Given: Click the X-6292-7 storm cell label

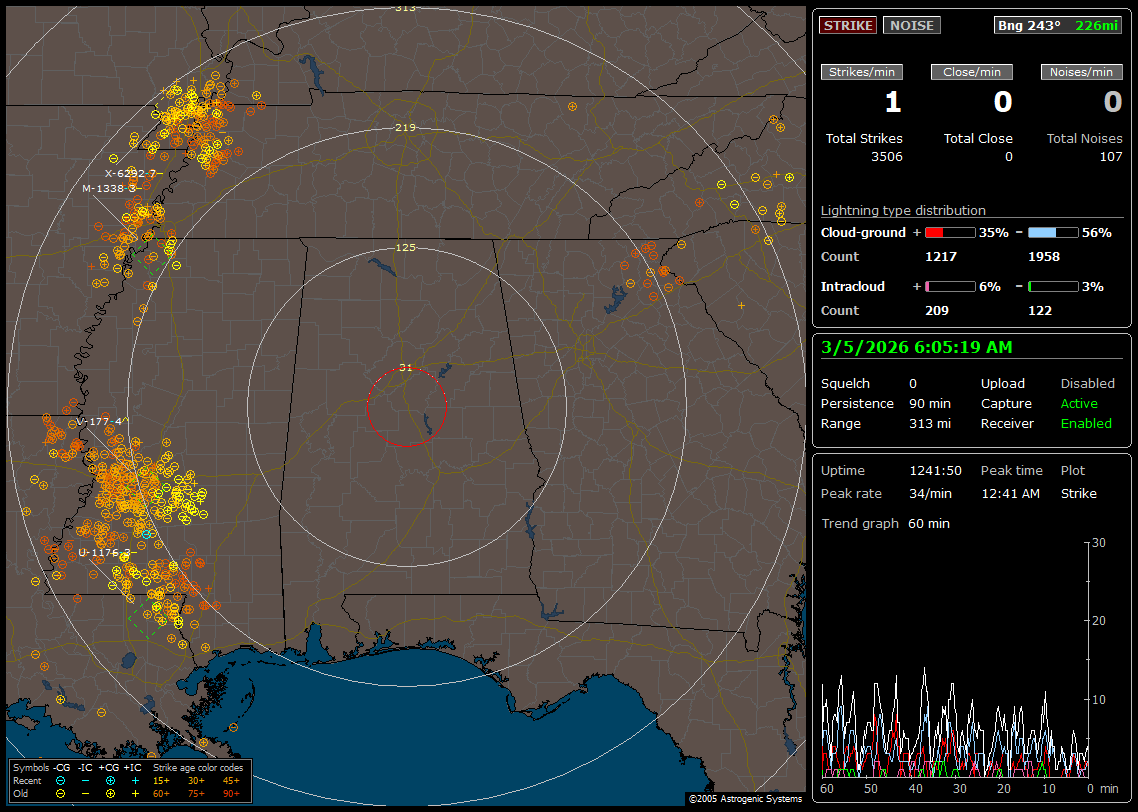Looking at the screenshot, I should coord(133,173).
